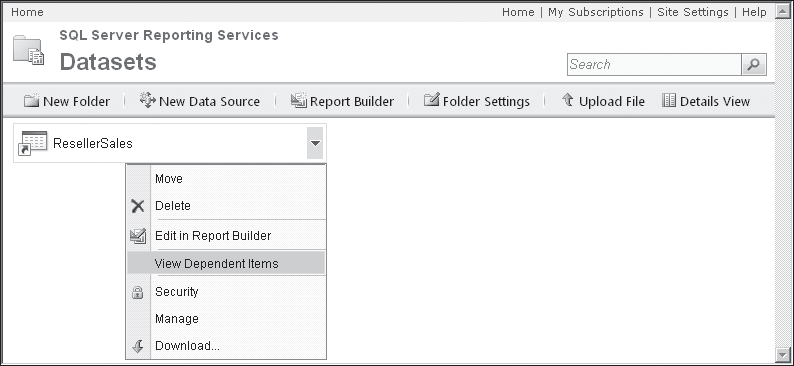This screenshot has height=366, width=794.
Task: Click the Report Builder toolbar icon
Action: [299, 101]
